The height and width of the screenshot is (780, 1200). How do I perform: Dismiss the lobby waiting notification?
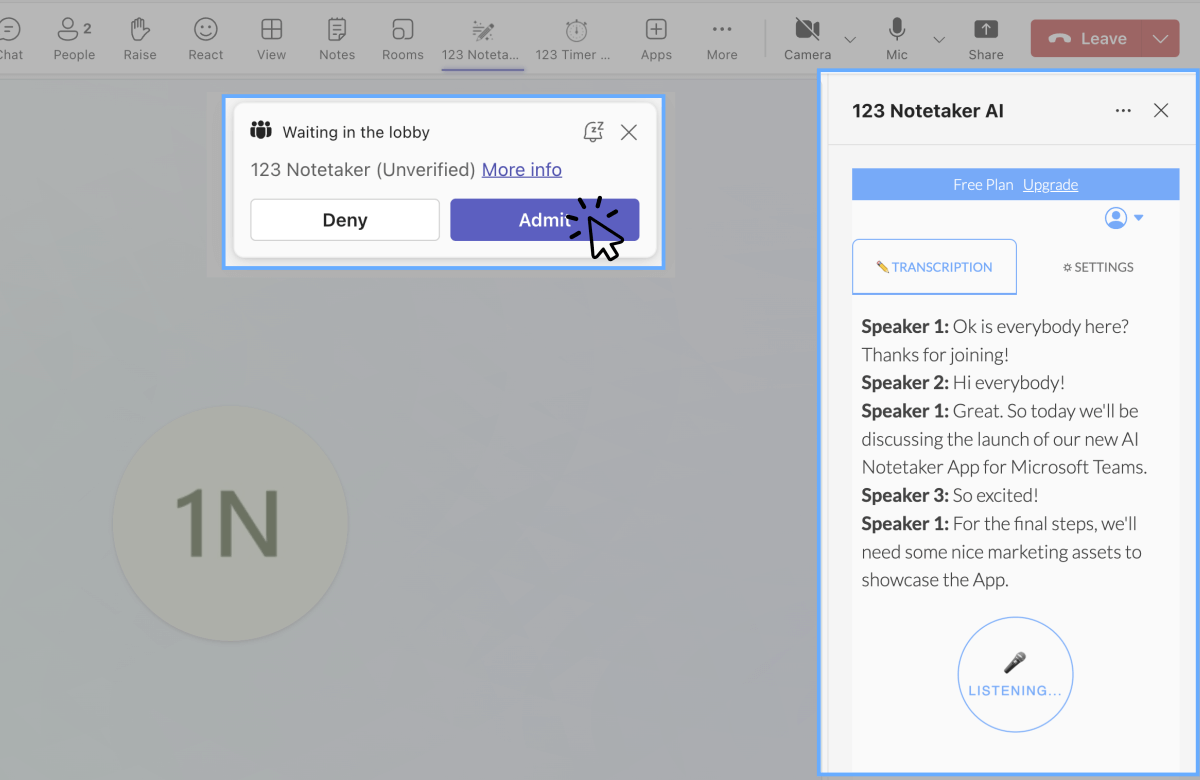pyautogui.click(x=629, y=132)
